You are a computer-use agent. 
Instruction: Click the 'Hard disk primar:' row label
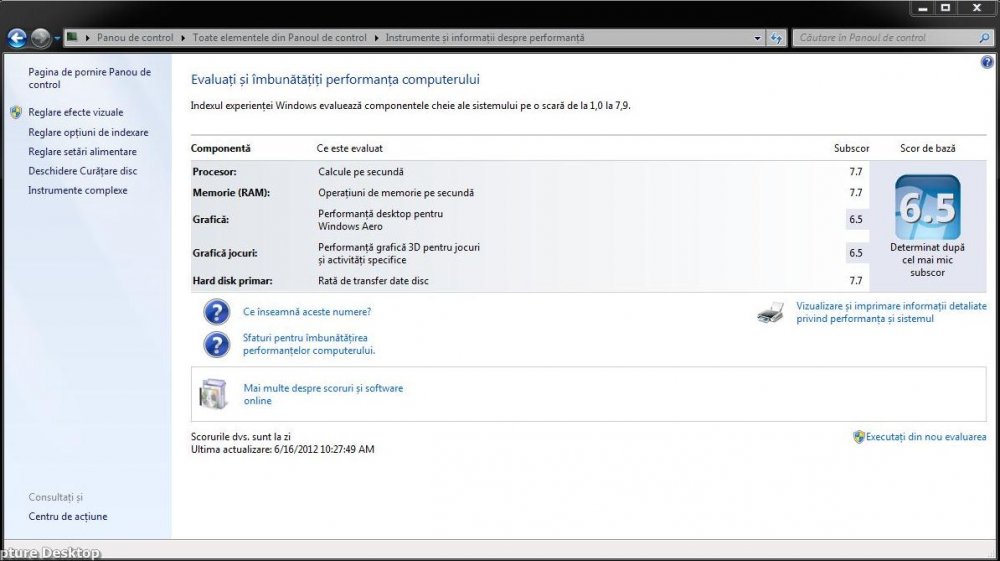232,280
